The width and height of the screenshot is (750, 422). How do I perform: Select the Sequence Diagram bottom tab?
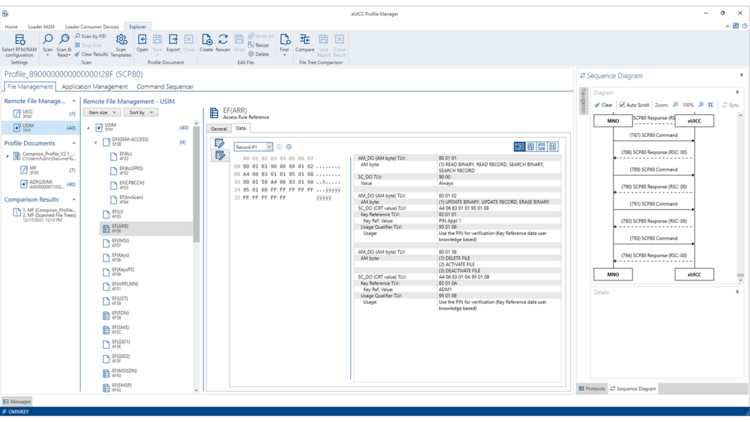633,389
